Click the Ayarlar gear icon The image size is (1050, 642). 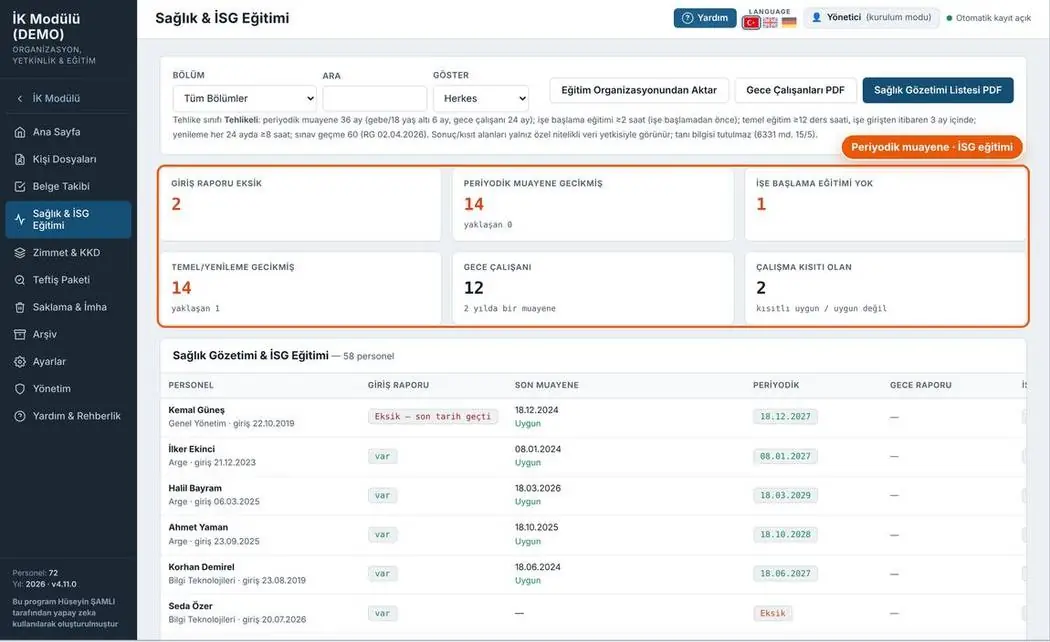coord(20,362)
